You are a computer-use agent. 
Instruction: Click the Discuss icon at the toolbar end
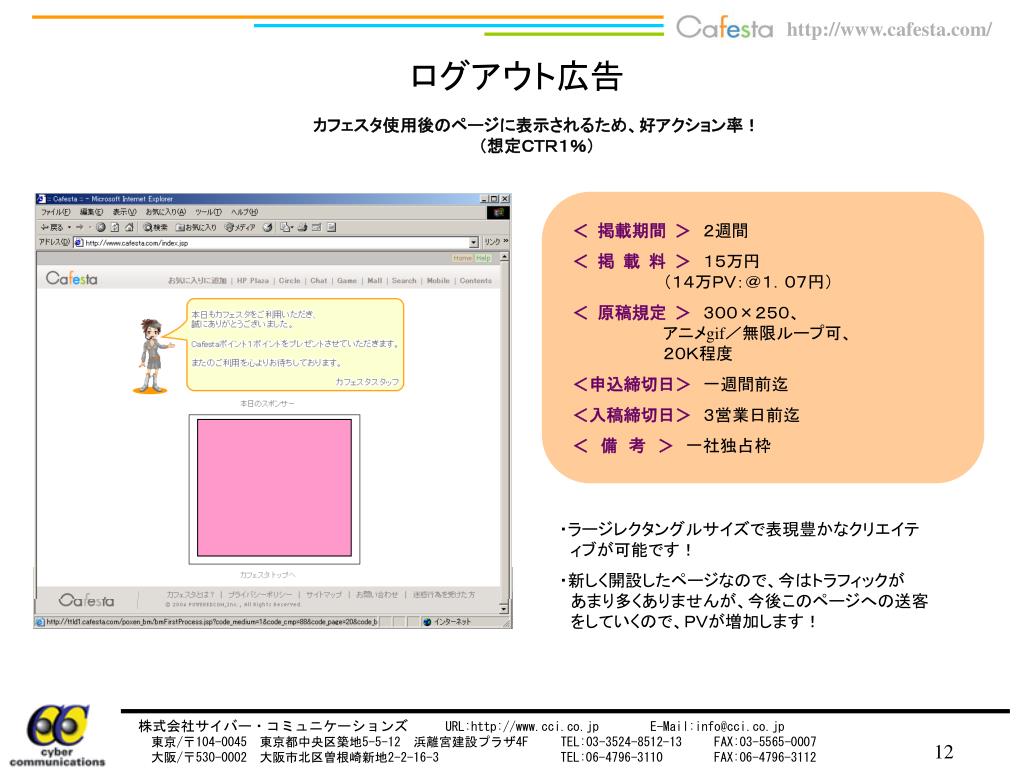(x=331, y=227)
